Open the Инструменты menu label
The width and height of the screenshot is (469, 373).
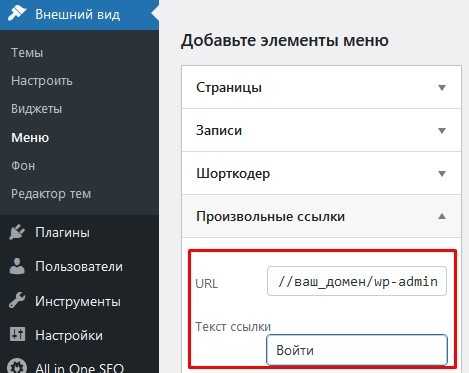[x=78, y=301]
